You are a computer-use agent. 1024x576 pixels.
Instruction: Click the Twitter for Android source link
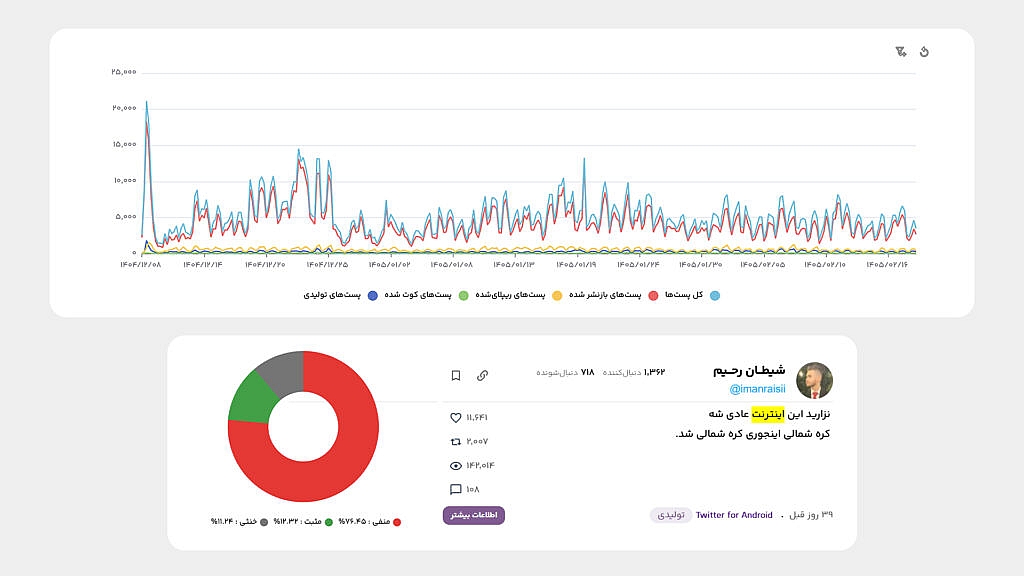pos(734,515)
